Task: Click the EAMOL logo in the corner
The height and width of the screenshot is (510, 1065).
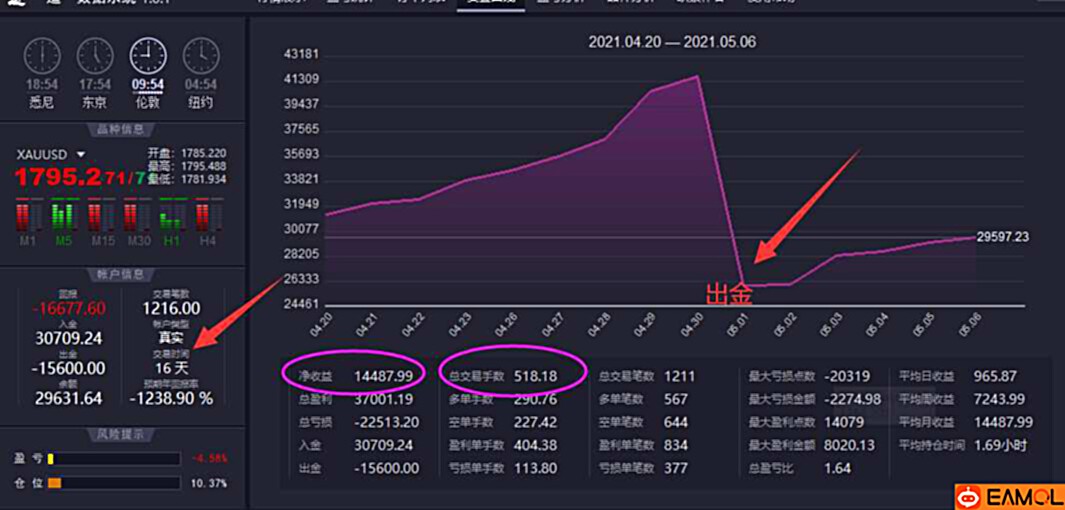Action: point(1007,495)
